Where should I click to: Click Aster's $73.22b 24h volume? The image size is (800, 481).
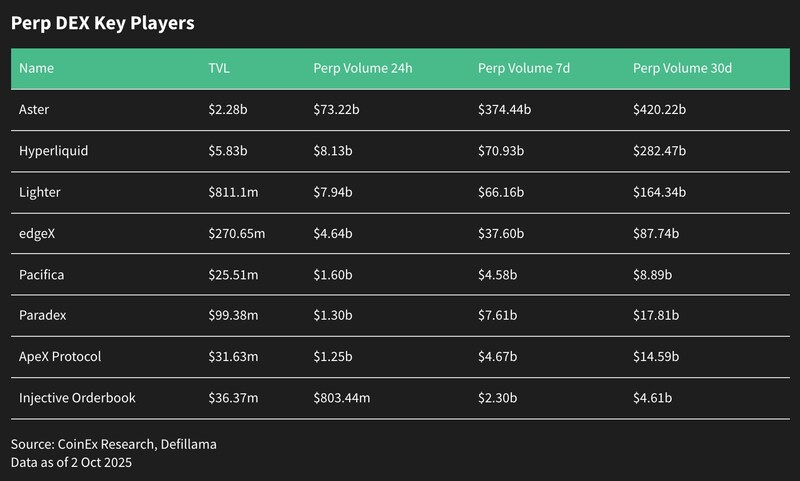pos(339,109)
